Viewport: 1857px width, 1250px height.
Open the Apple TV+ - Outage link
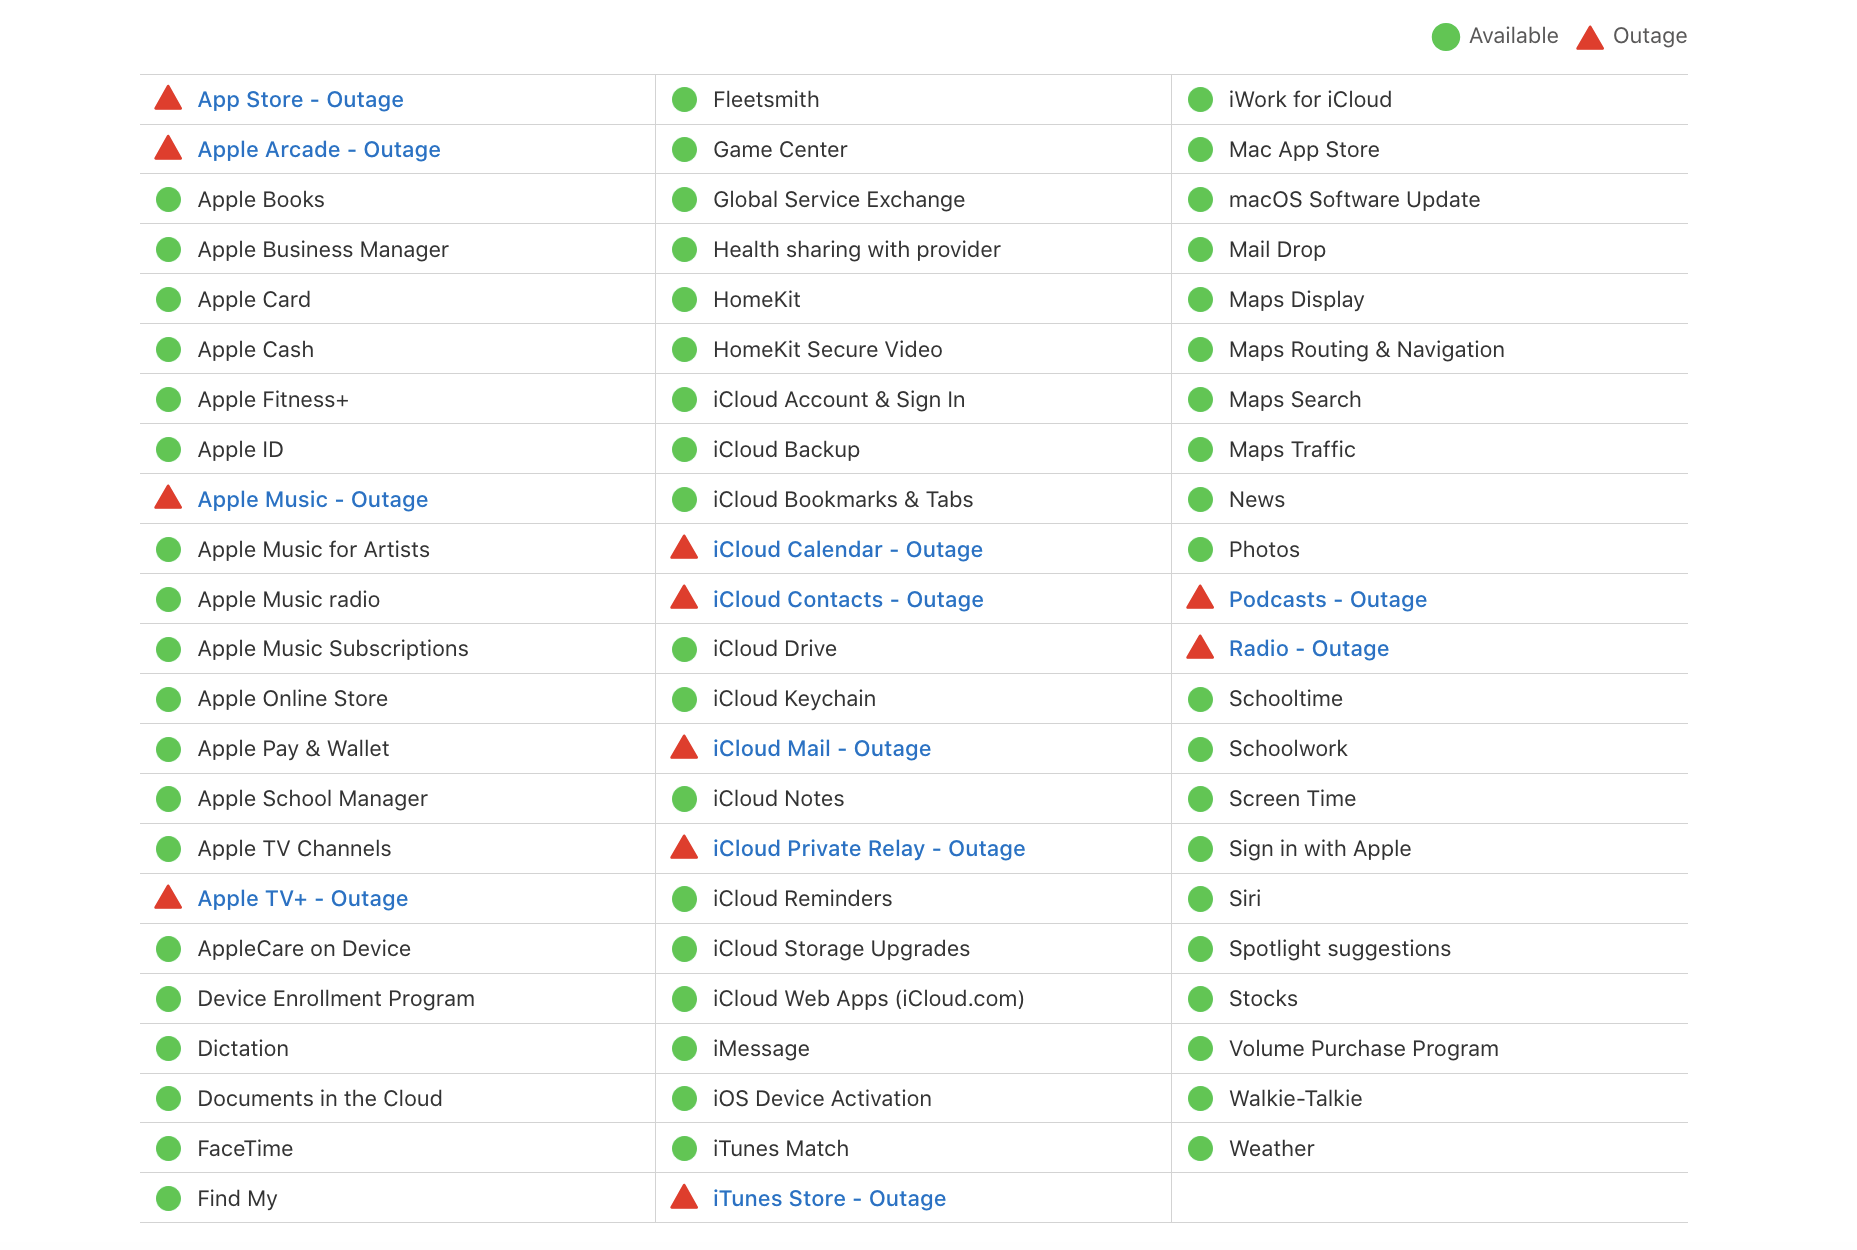(x=302, y=898)
